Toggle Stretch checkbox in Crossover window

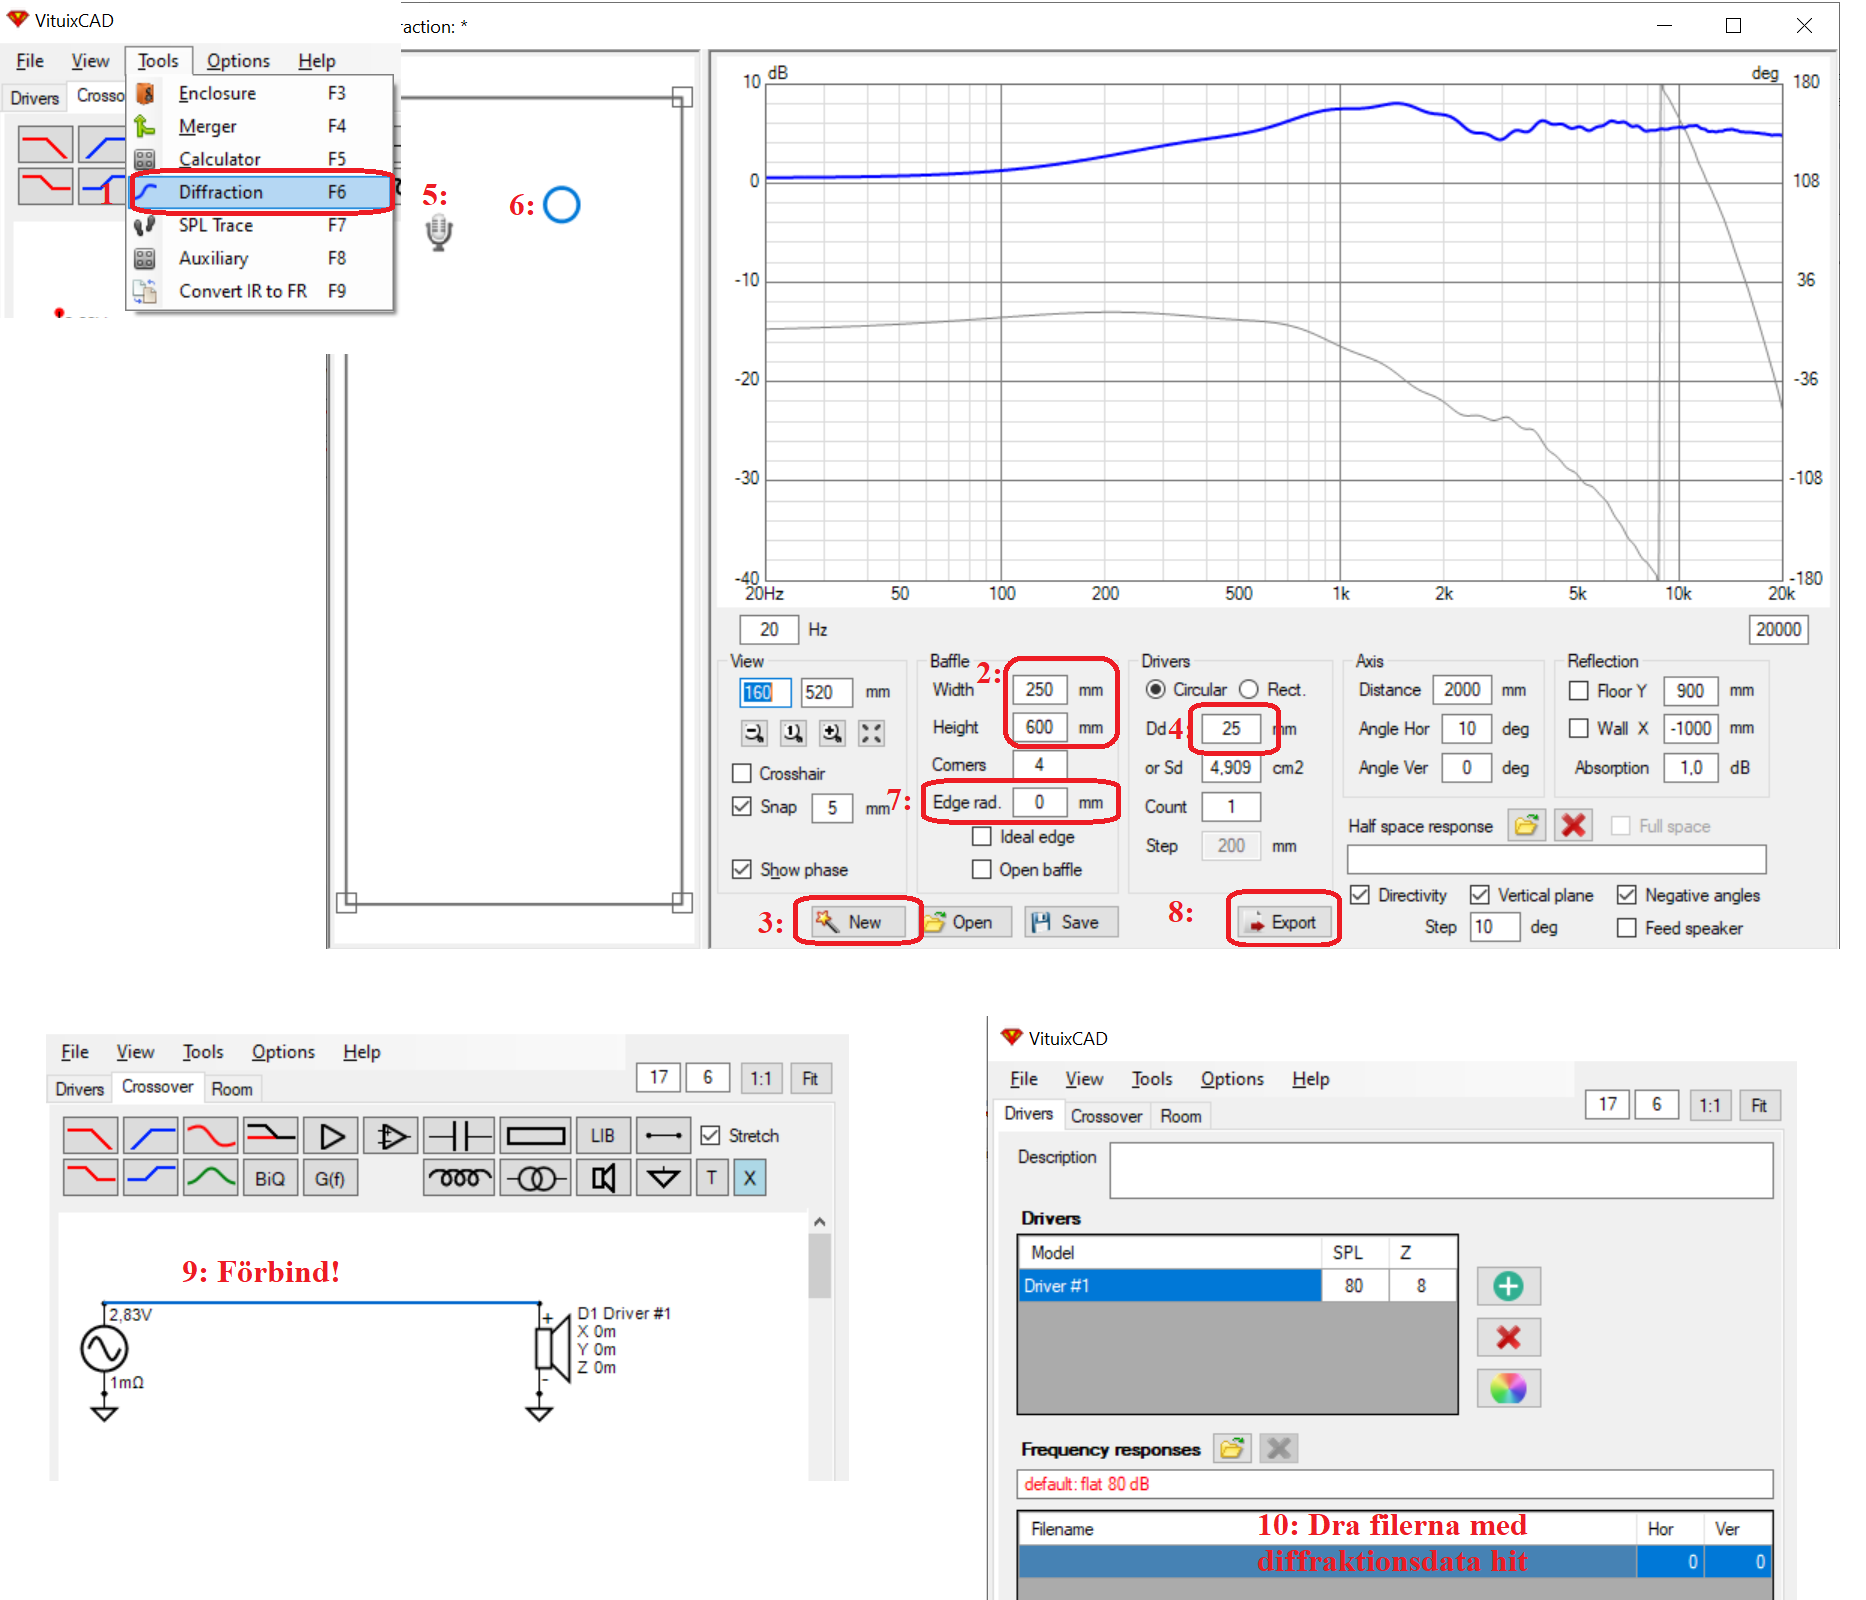click(711, 1135)
